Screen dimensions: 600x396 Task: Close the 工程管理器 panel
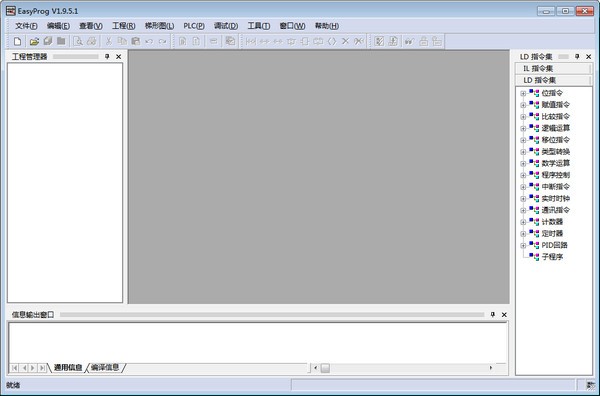tap(119, 57)
